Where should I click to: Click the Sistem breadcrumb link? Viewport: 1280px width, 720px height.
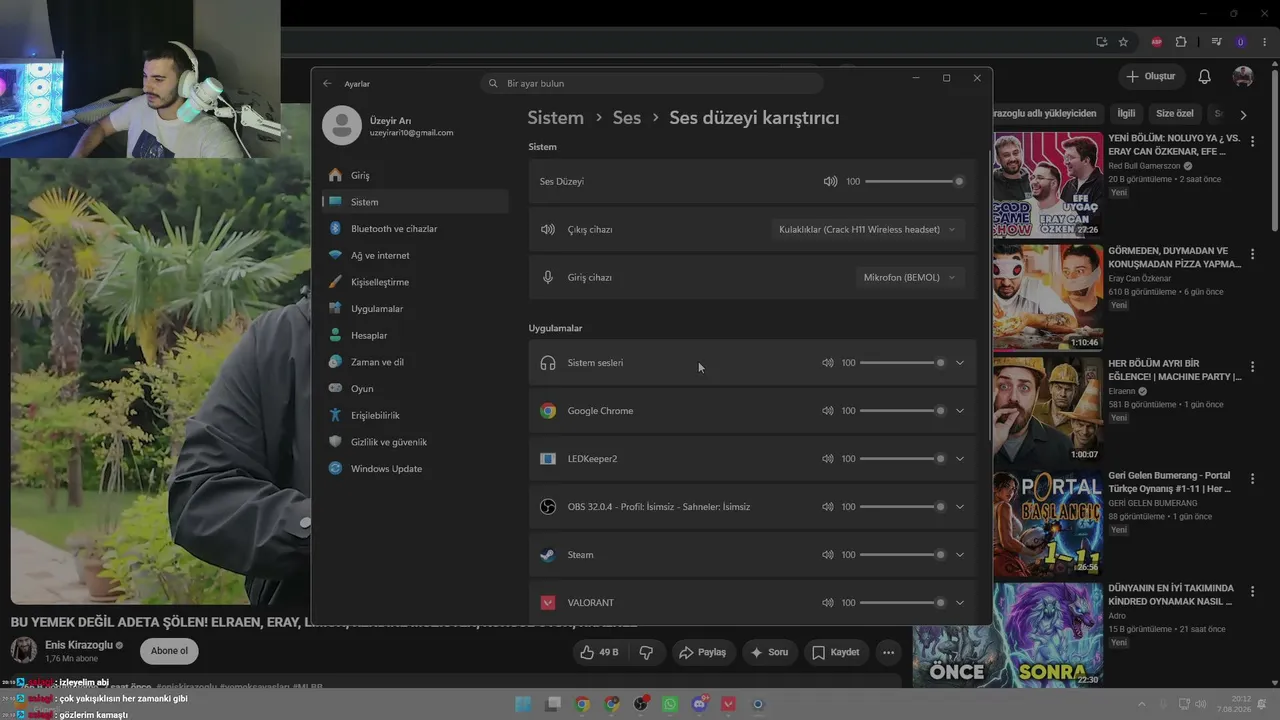click(x=556, y=118)
